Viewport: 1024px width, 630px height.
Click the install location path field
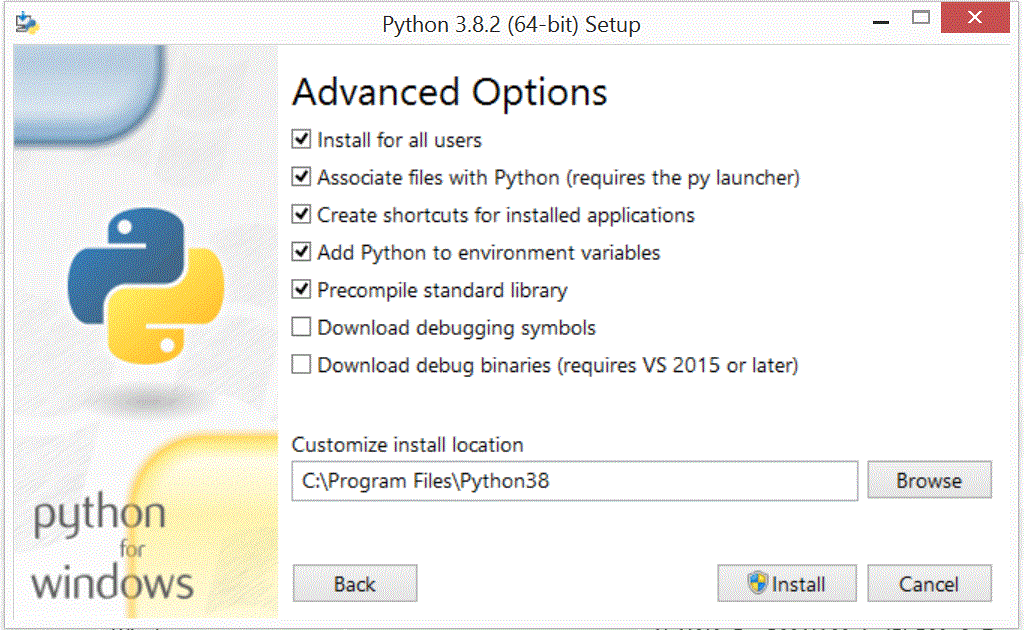point(575,481)
